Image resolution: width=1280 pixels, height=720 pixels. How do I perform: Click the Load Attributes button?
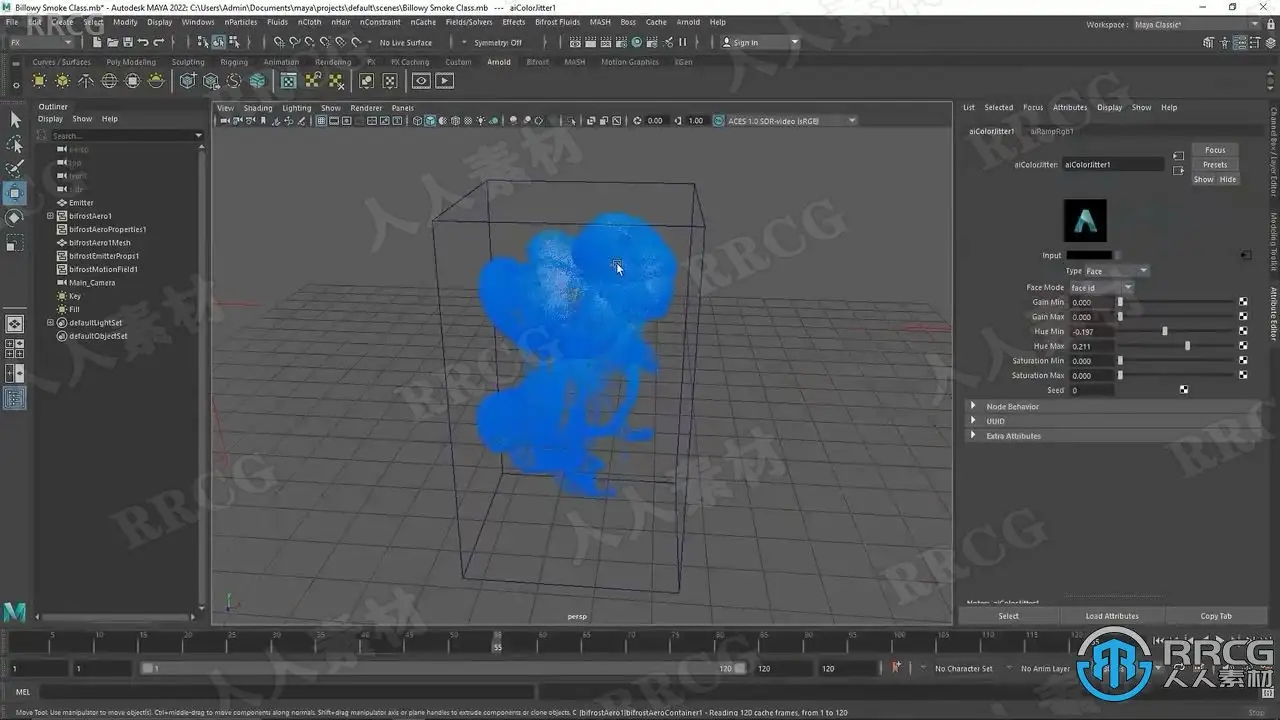click(1112, 616)
